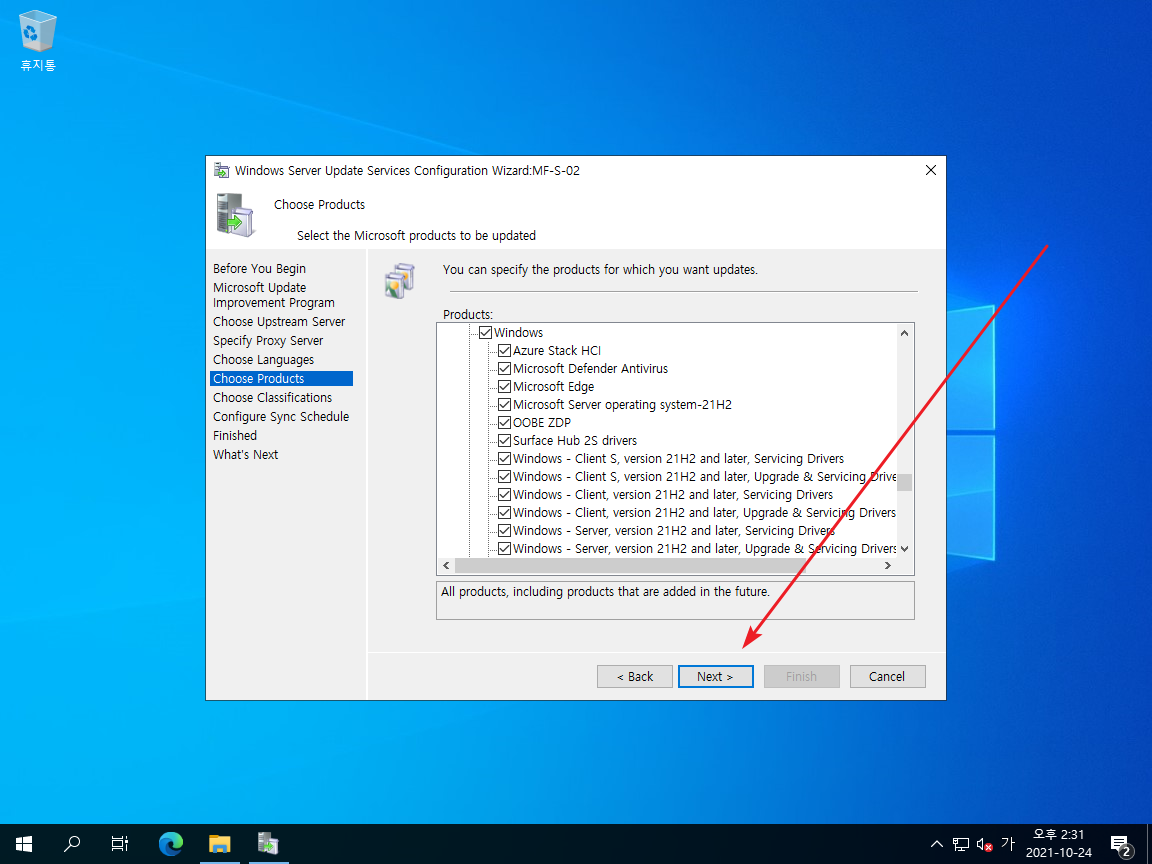Open Task View from taskbar
The height and width of the screenshot is (864, 1152).
[120, 843]
